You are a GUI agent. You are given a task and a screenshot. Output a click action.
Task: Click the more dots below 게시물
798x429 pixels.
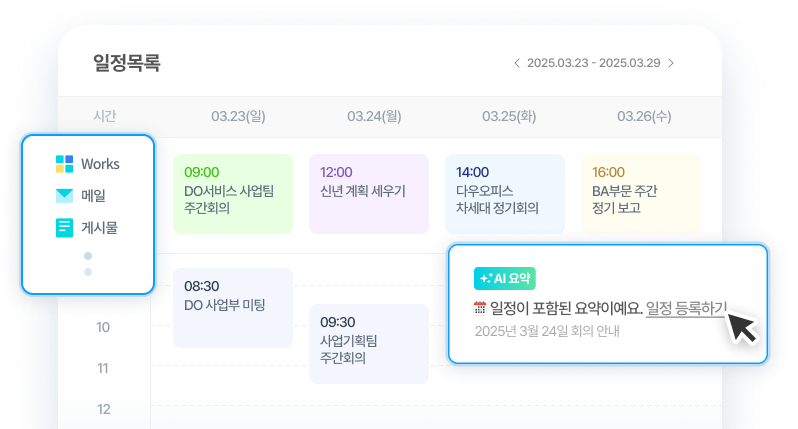click(x=88, y=264)
